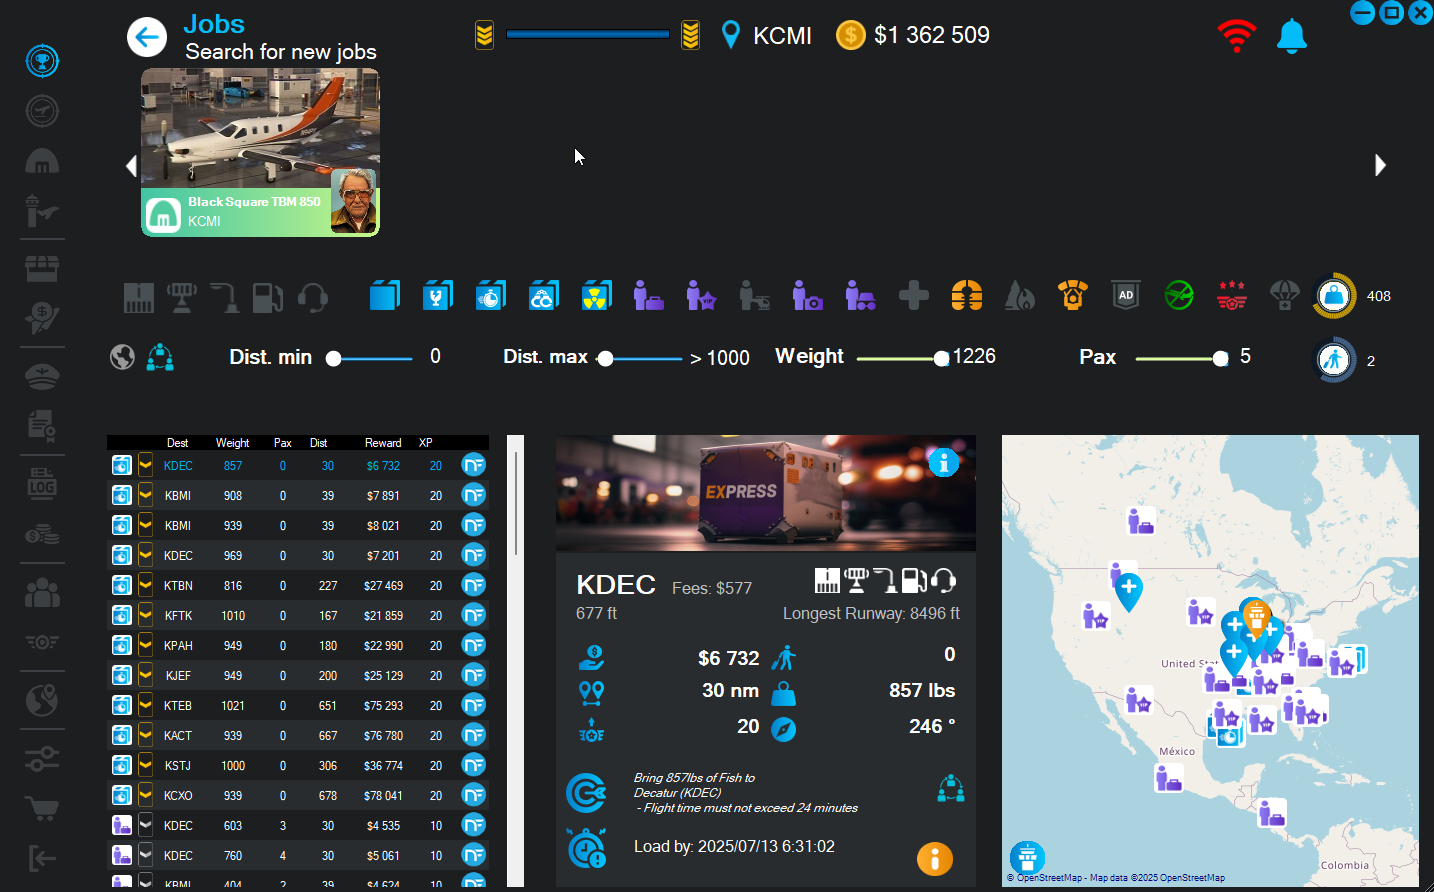Toggle the passenger with luggage filter
The height and width of the screenshot is (892, 1434).
(648, 296)
